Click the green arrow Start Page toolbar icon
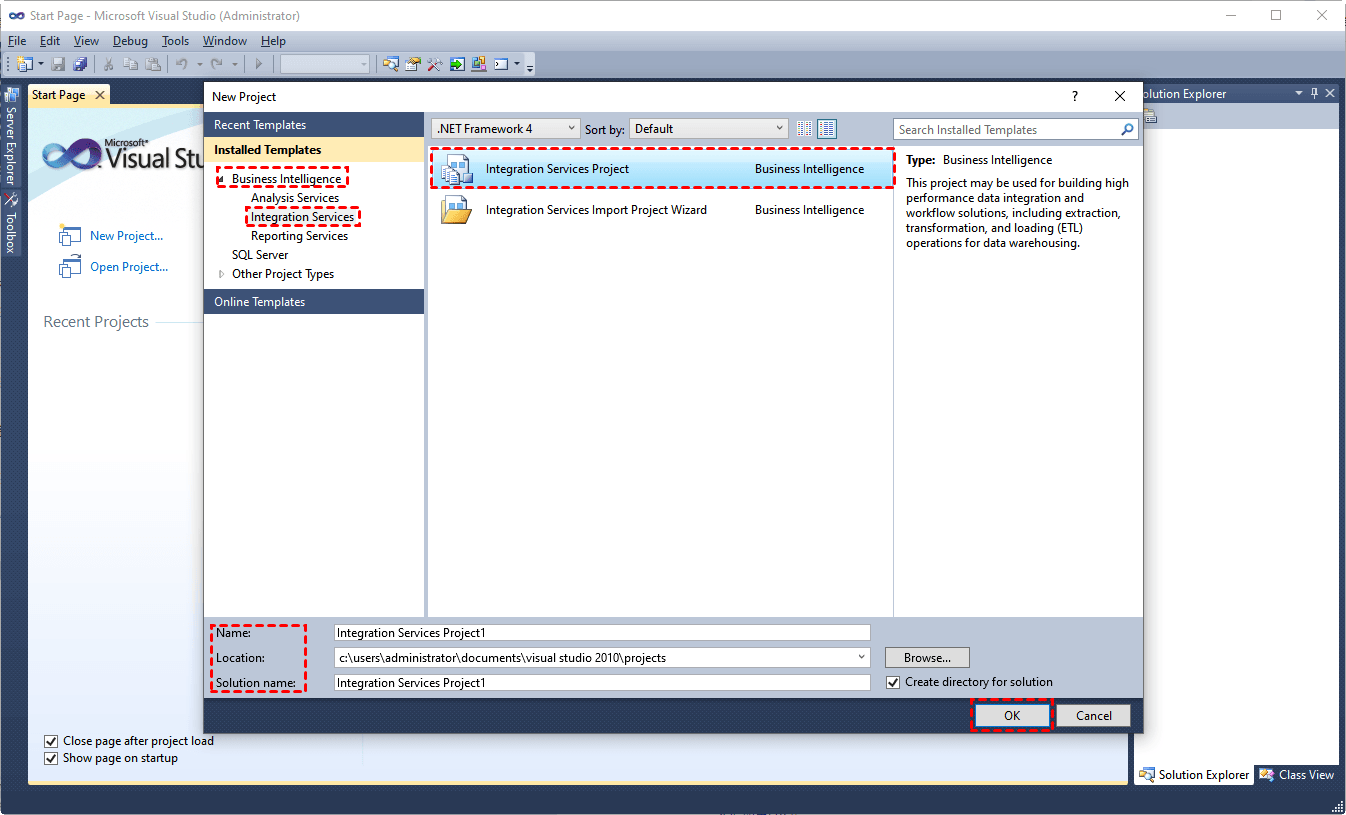Viewport: 1346px width, 815px height. pos(457,64)
